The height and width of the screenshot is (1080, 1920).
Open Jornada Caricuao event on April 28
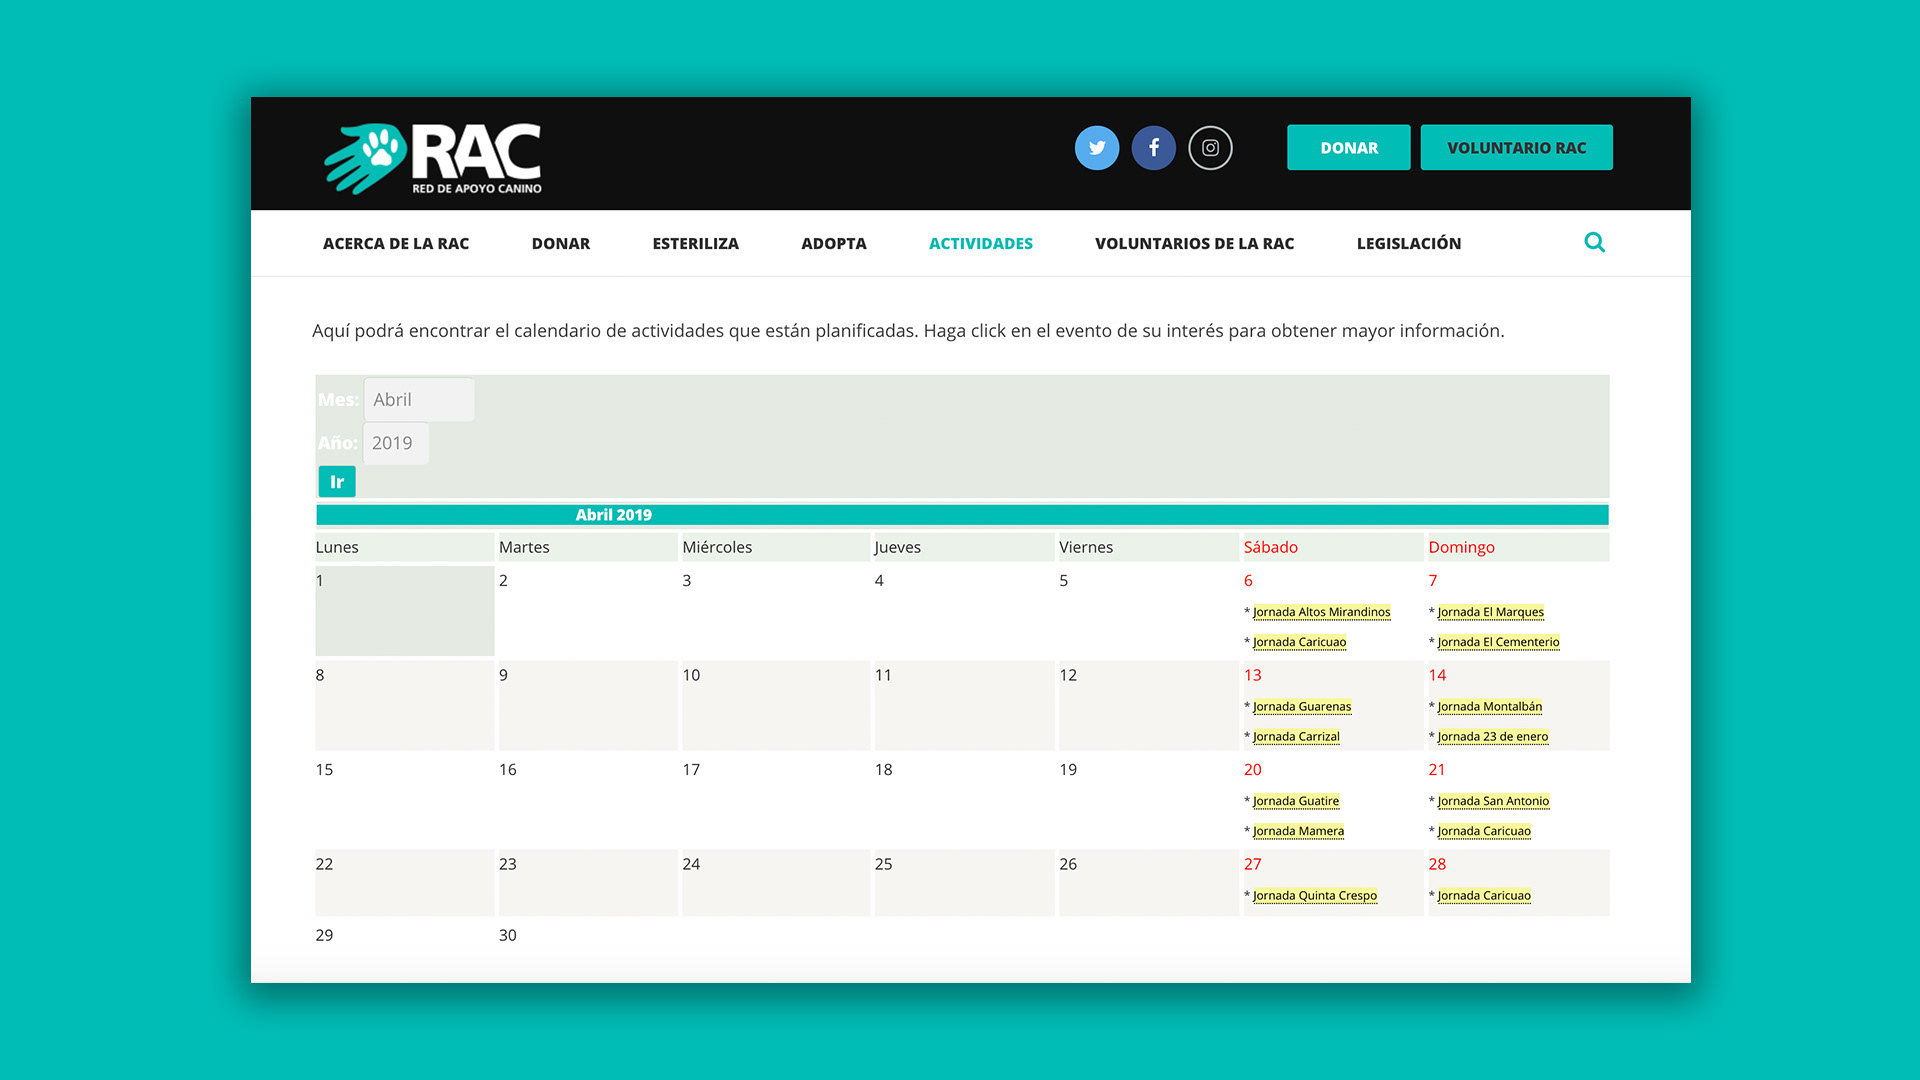tap(1484, 896)
